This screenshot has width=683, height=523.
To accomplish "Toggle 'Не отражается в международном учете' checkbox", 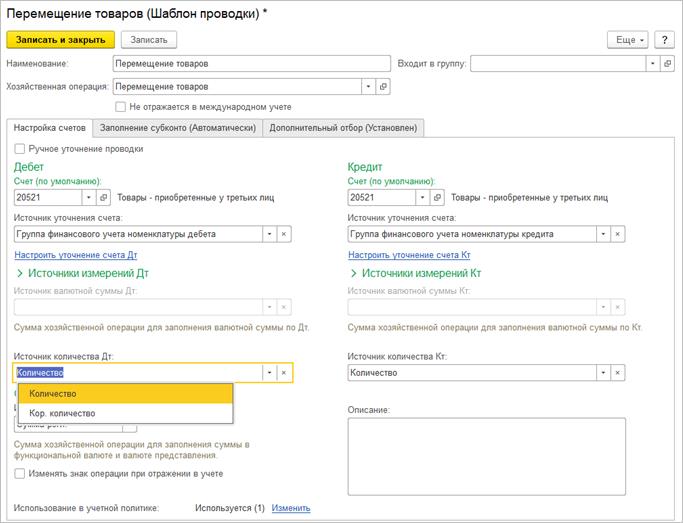I will click(121, 107).
